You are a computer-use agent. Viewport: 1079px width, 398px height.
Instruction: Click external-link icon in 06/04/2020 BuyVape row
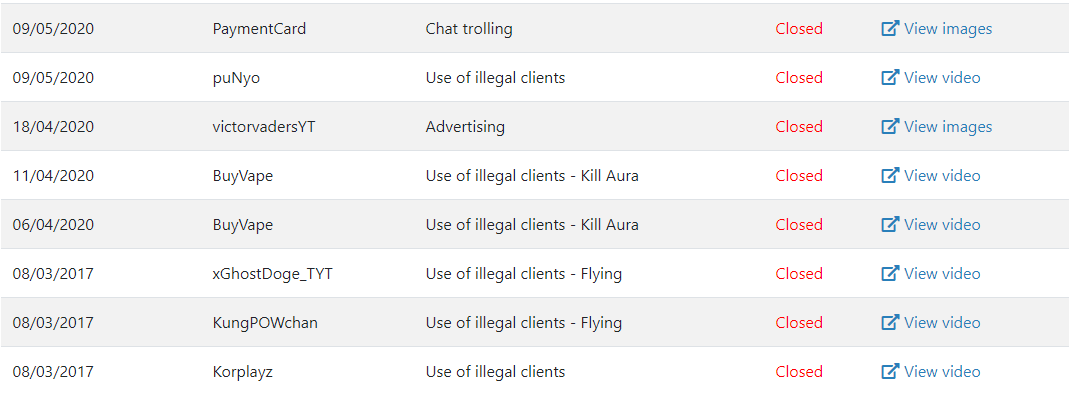(890, 224)
